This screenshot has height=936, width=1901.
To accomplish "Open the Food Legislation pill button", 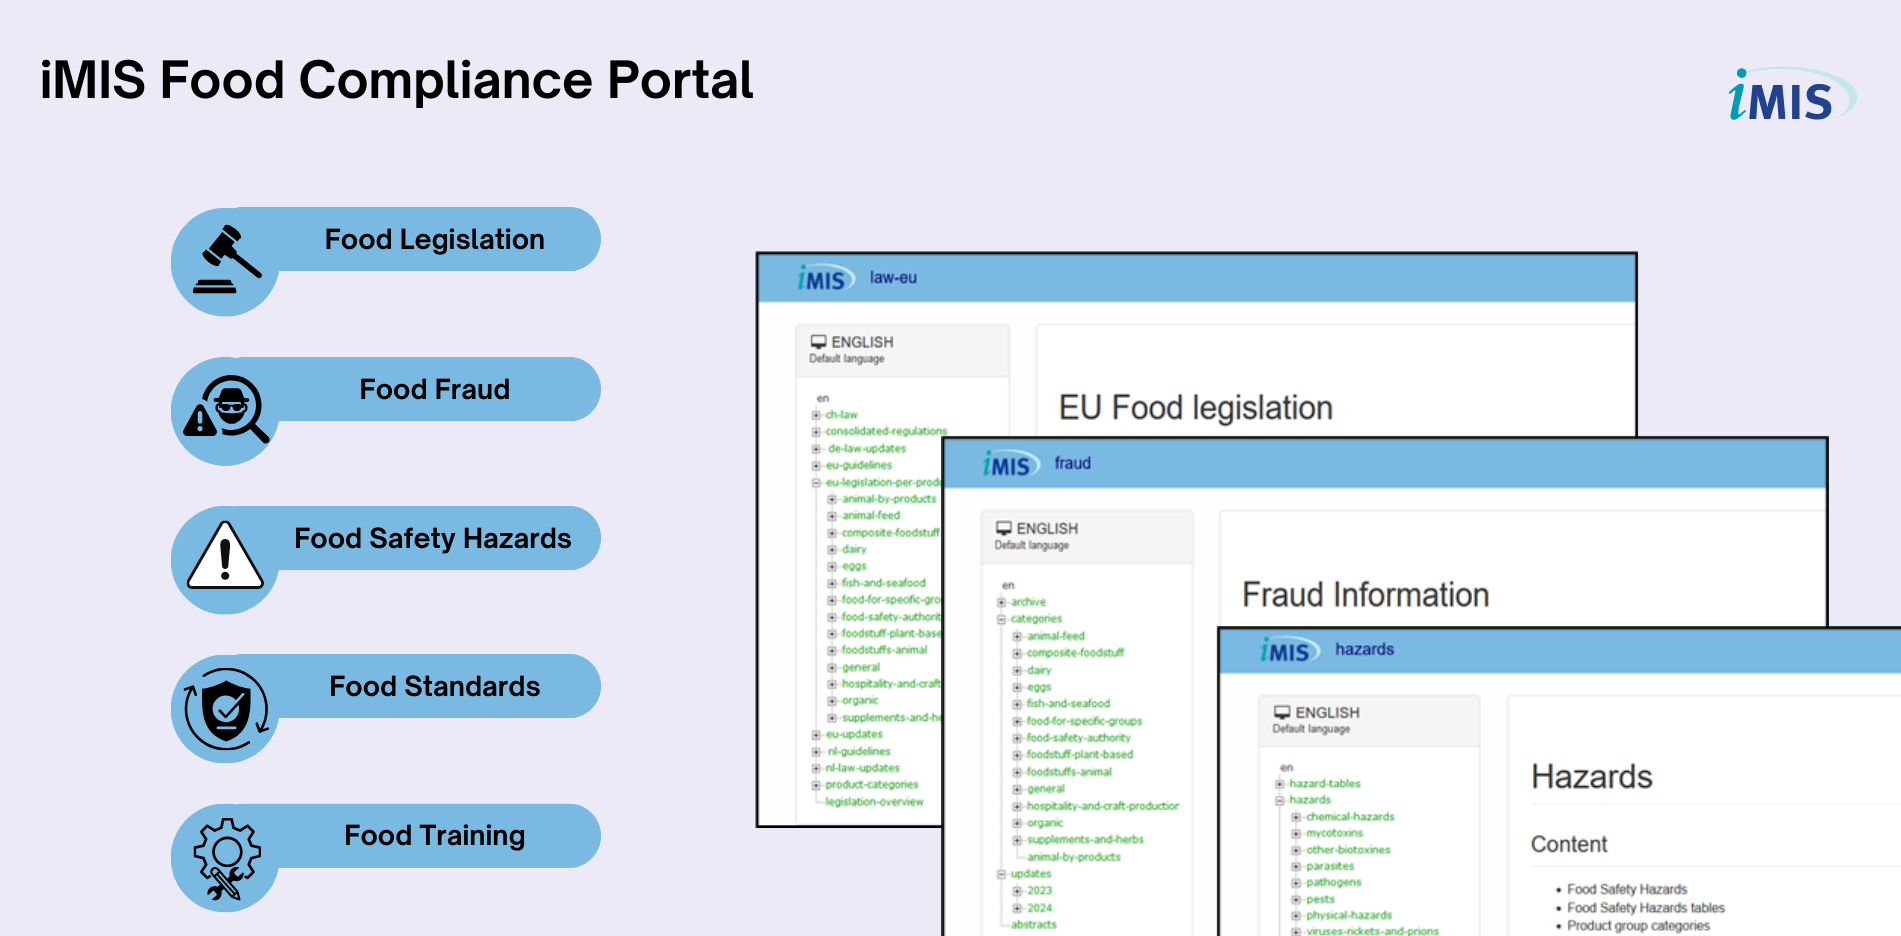I will [x=434, y=239].
